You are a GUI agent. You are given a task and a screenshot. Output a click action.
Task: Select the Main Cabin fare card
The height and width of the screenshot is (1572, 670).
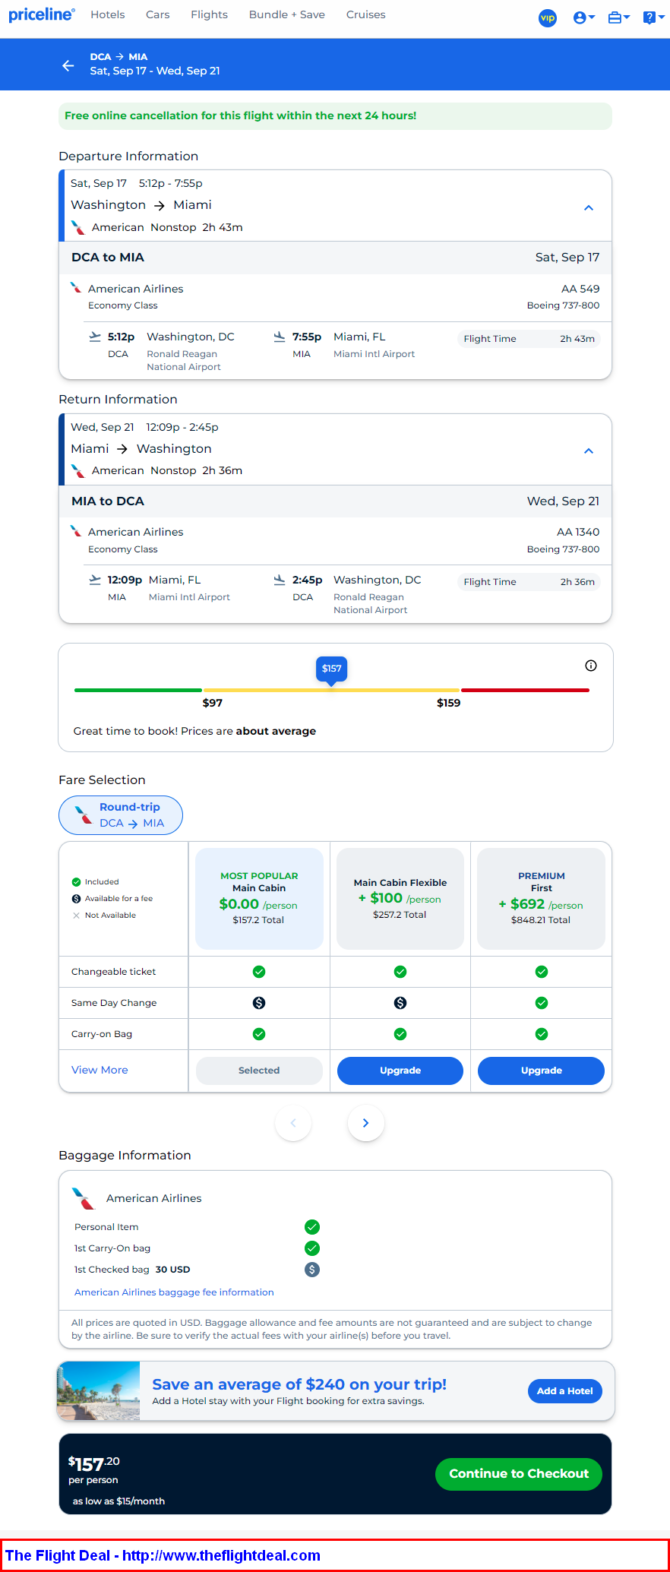(259, 898)
